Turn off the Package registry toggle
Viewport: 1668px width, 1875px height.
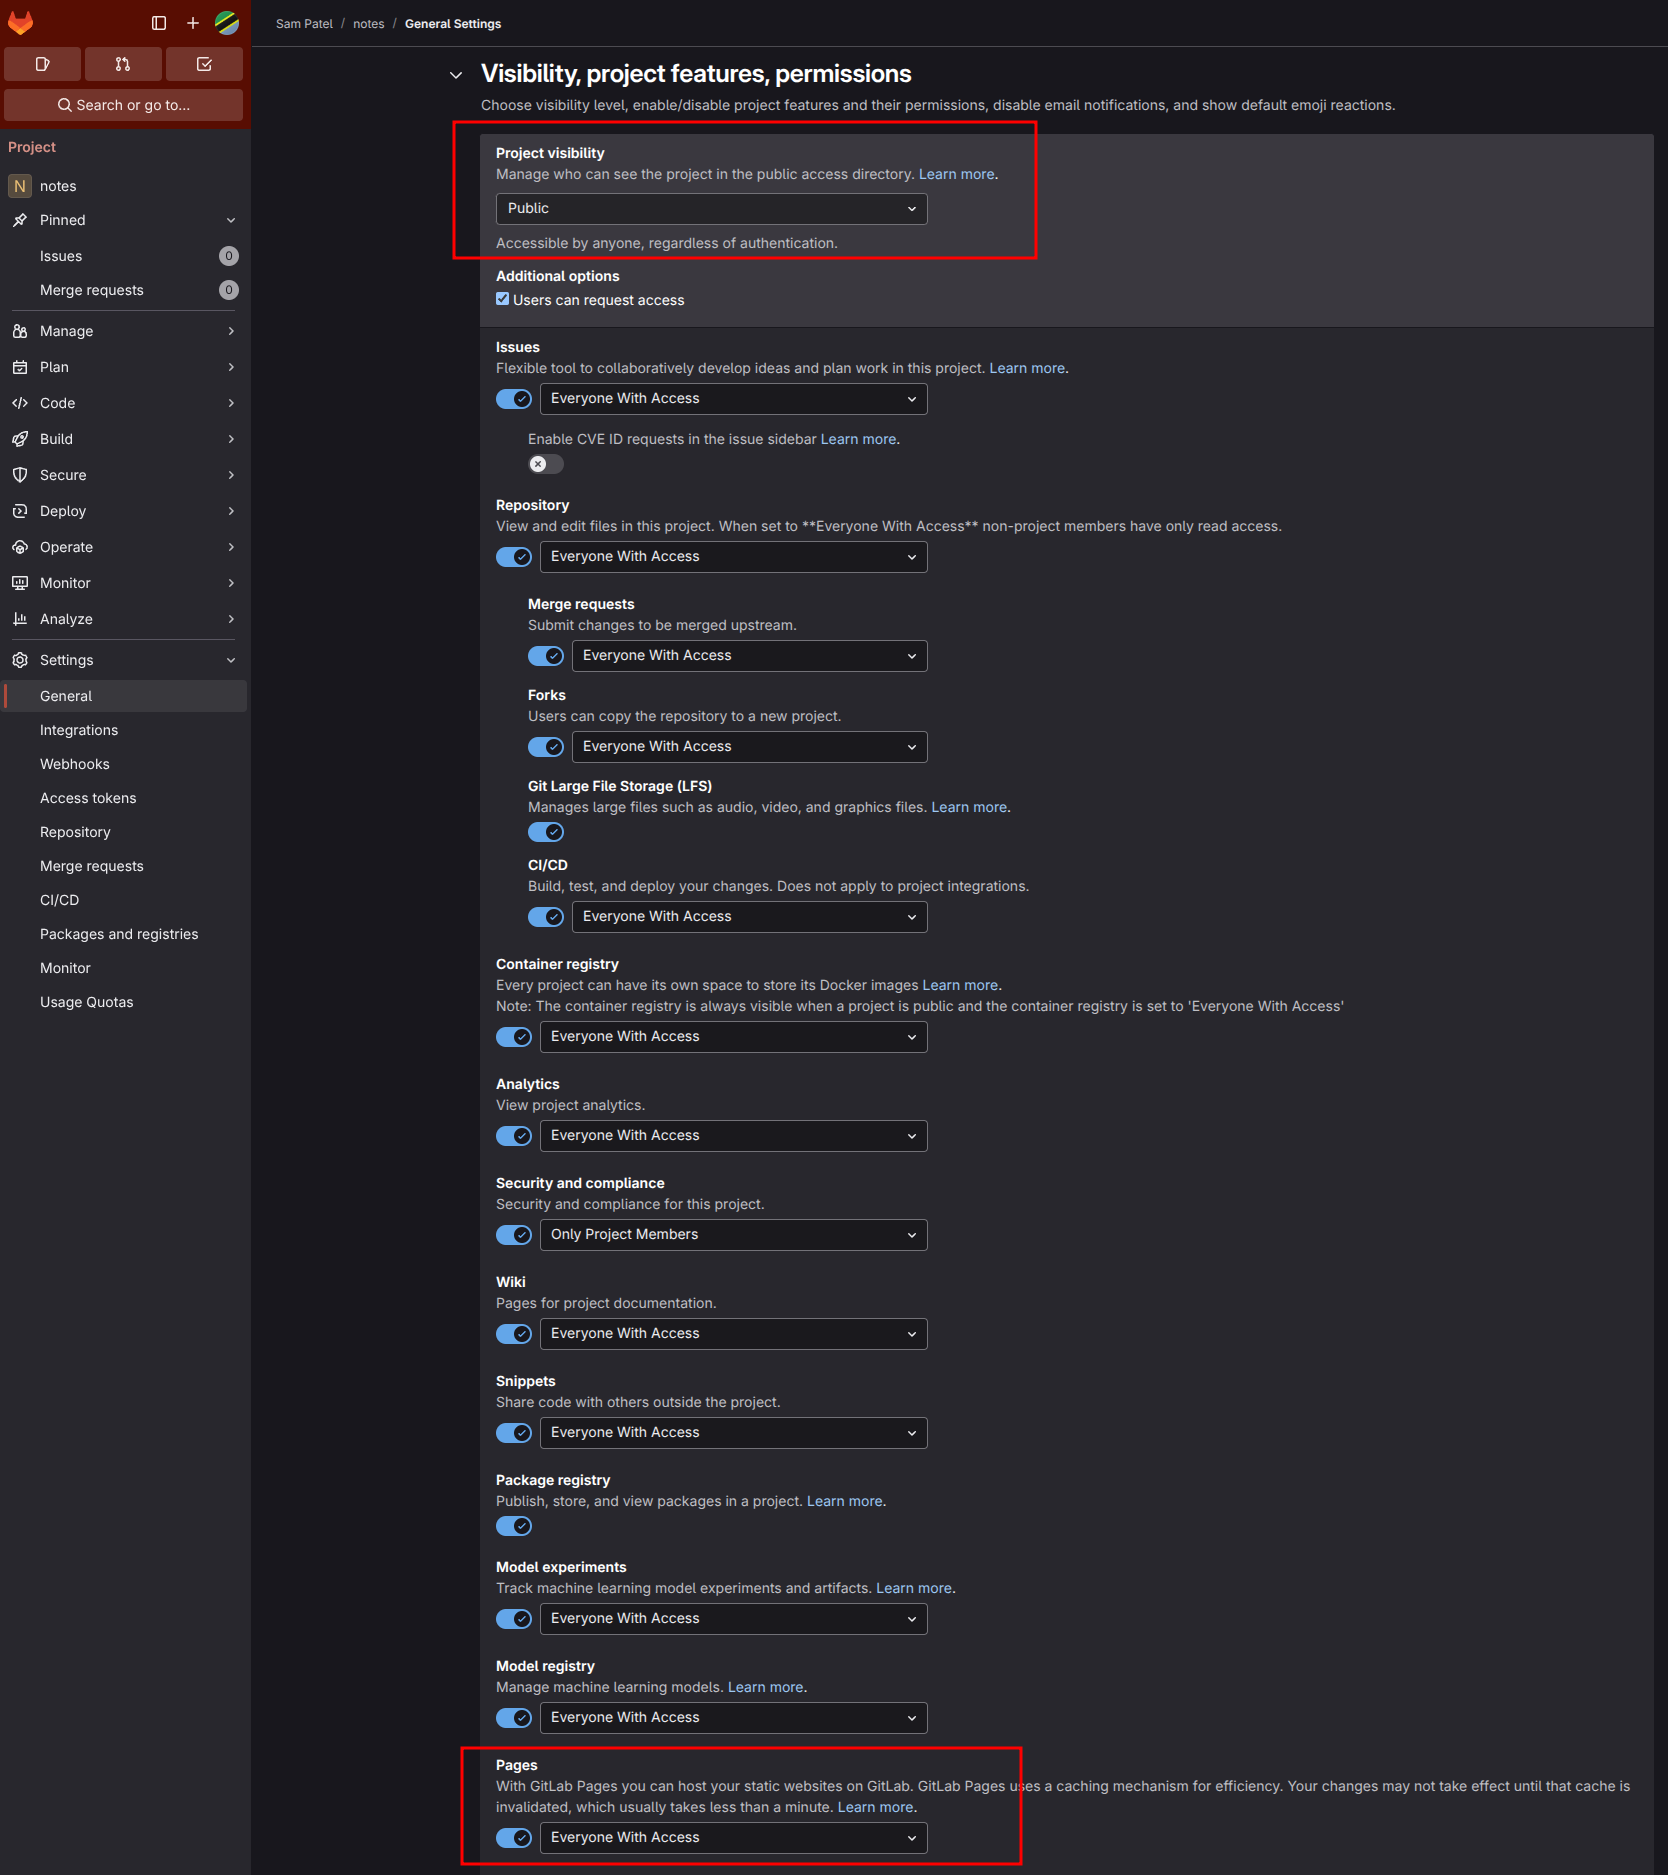coord(514,1526)
